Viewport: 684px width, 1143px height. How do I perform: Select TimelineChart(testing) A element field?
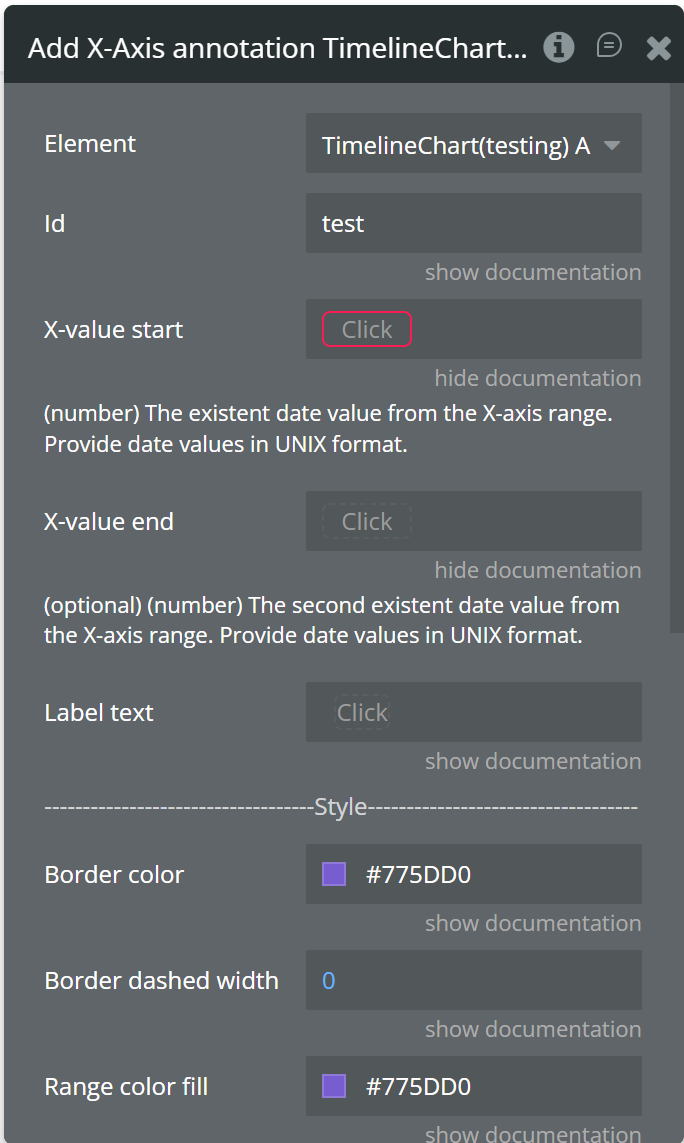click(x=456, y=146)
